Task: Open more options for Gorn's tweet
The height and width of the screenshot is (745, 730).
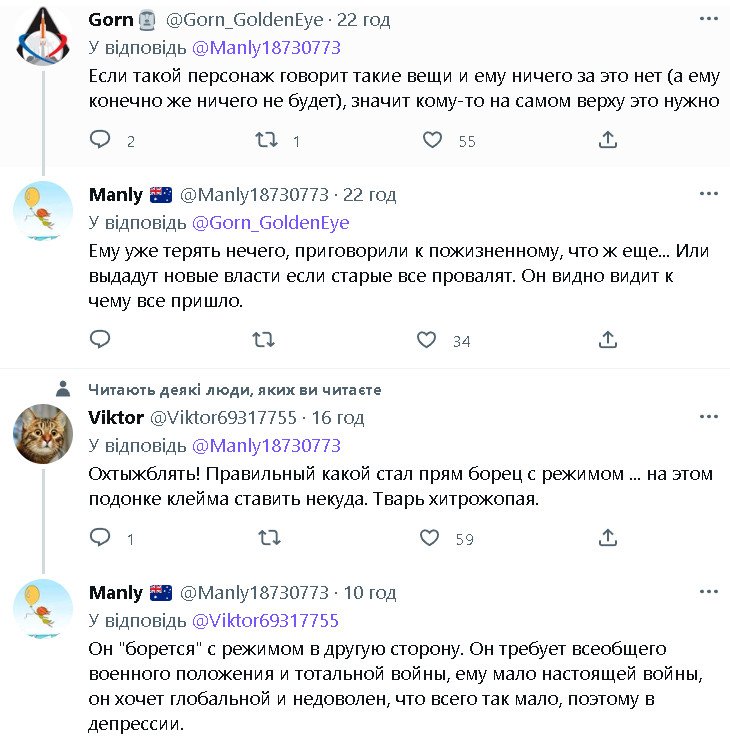Action: click(709, 19)
